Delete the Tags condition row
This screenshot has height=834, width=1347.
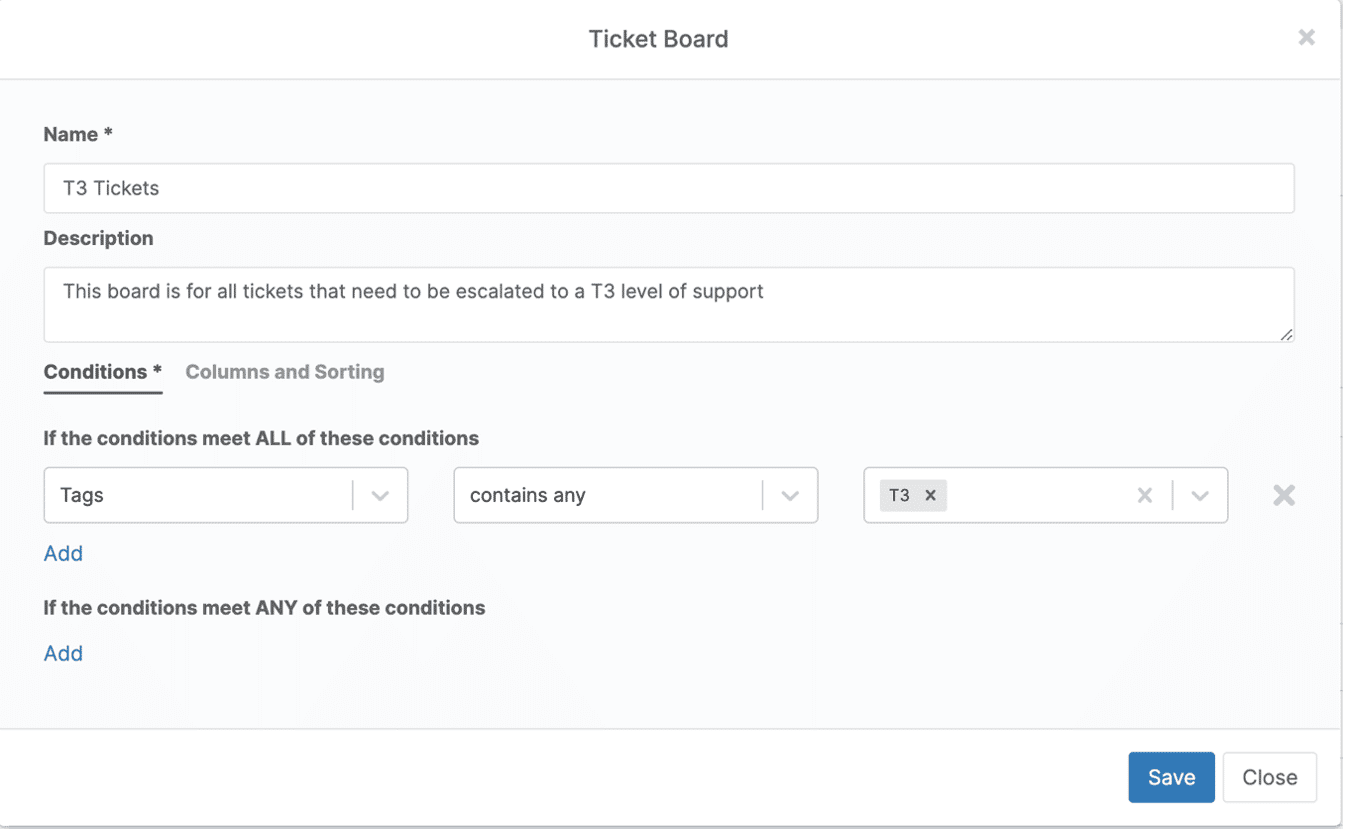pos(1284,495)
